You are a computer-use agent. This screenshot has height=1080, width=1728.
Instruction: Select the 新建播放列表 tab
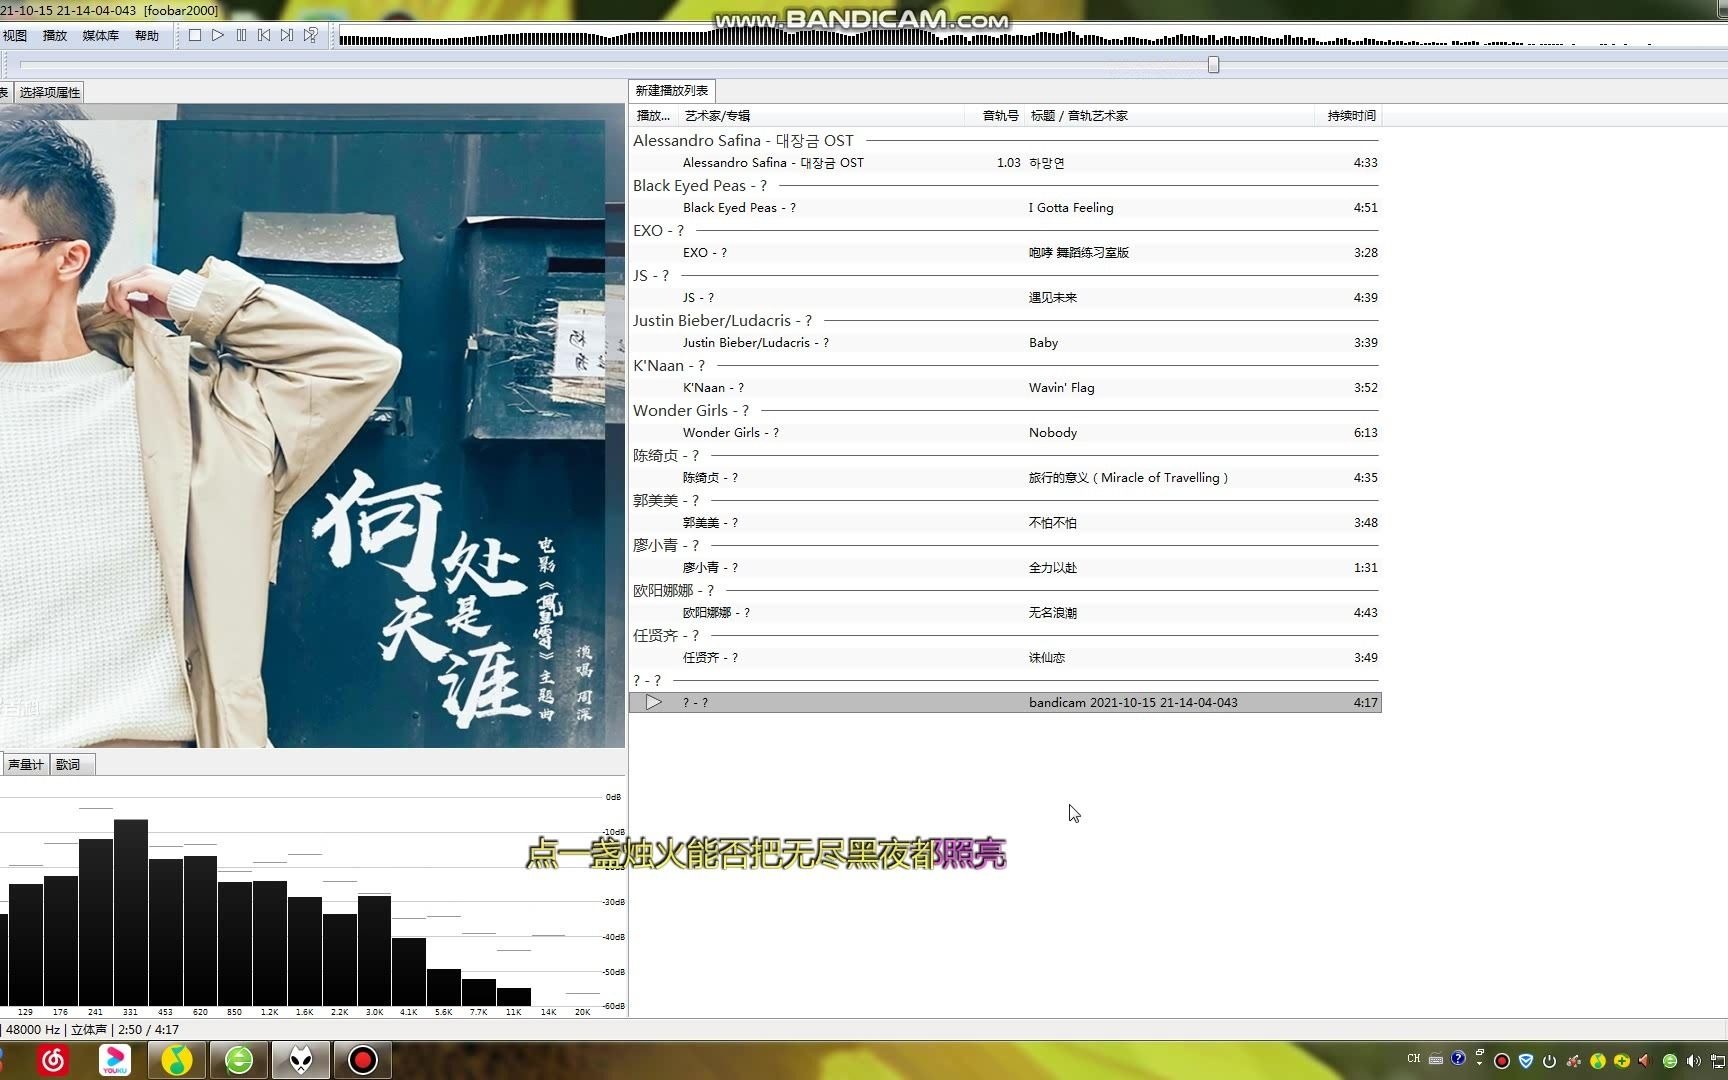point(672,91)
